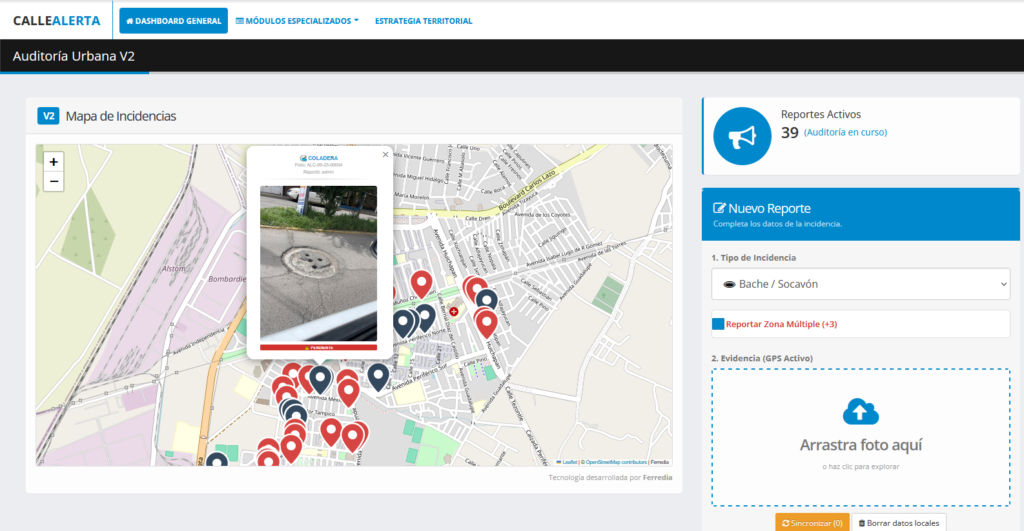Click the Sincronizar (0) button
The height and width of the screenshot is (531, 1024).
[x=812, y=523]
